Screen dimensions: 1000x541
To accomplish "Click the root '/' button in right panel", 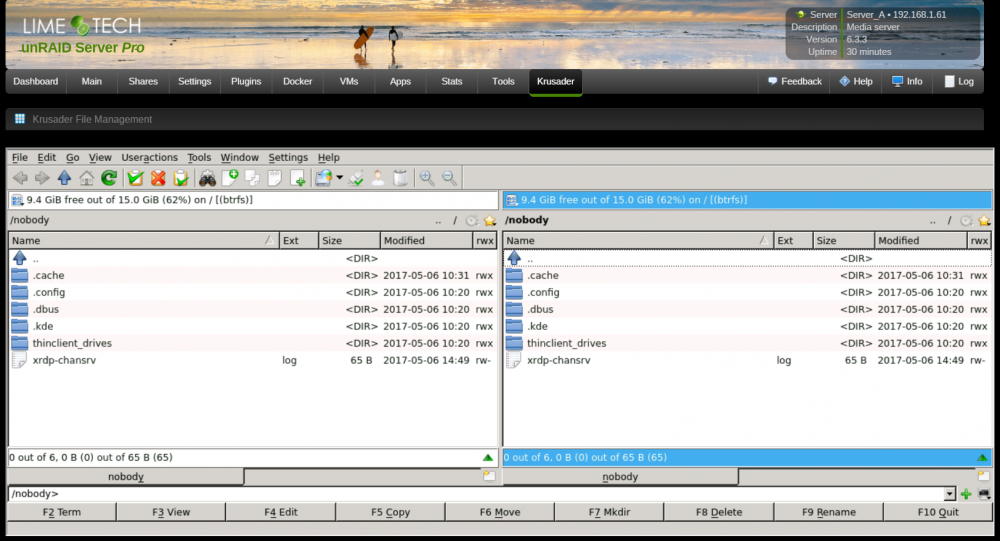I will pyautogui.click(x=949, y=221).
